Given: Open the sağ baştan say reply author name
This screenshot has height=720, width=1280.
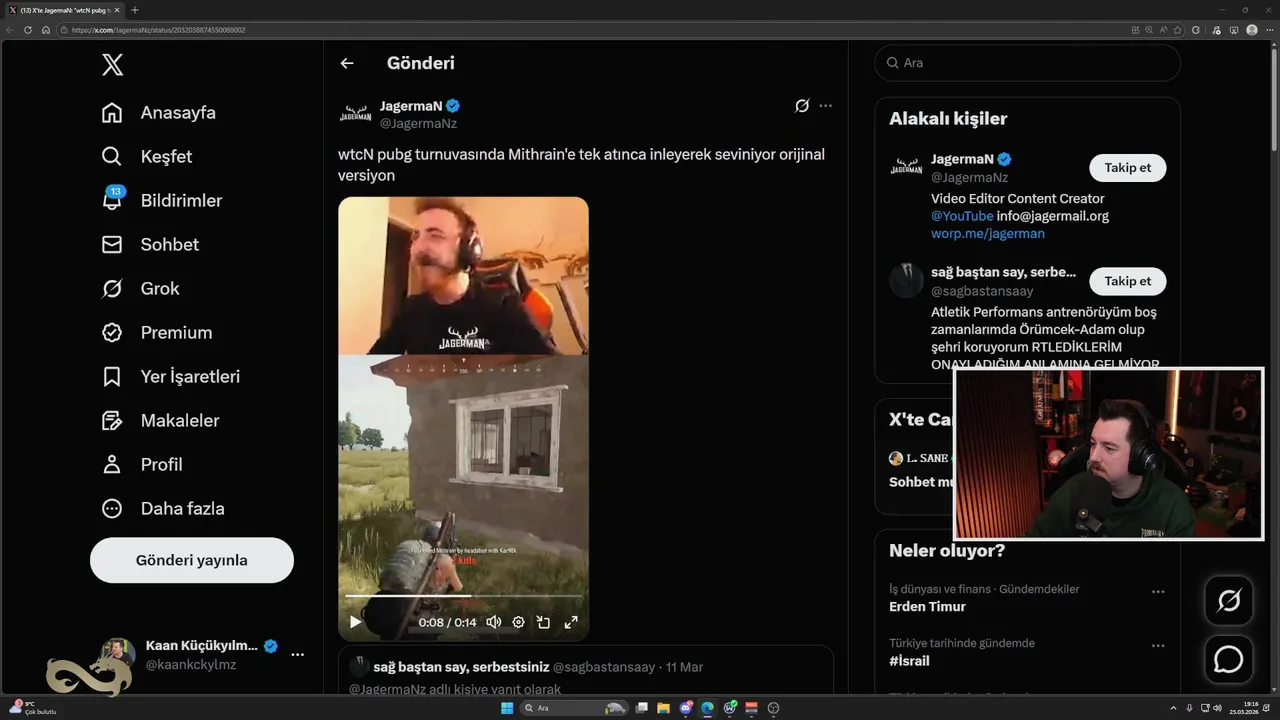Looking at the screenshot, I should pyautogui.click(x=461, y=666).
